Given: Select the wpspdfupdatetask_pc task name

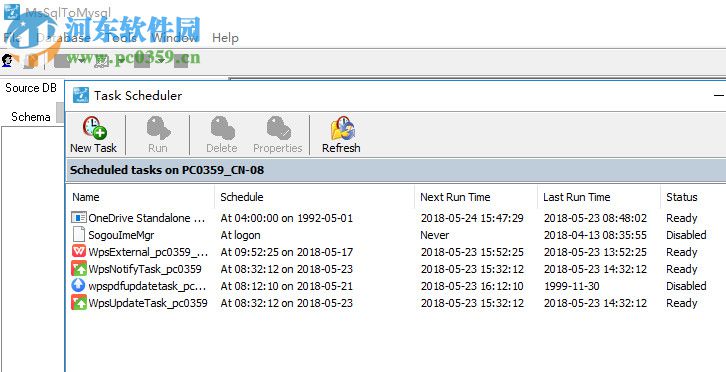Looking at the screenshot, I should click(148, 286).
